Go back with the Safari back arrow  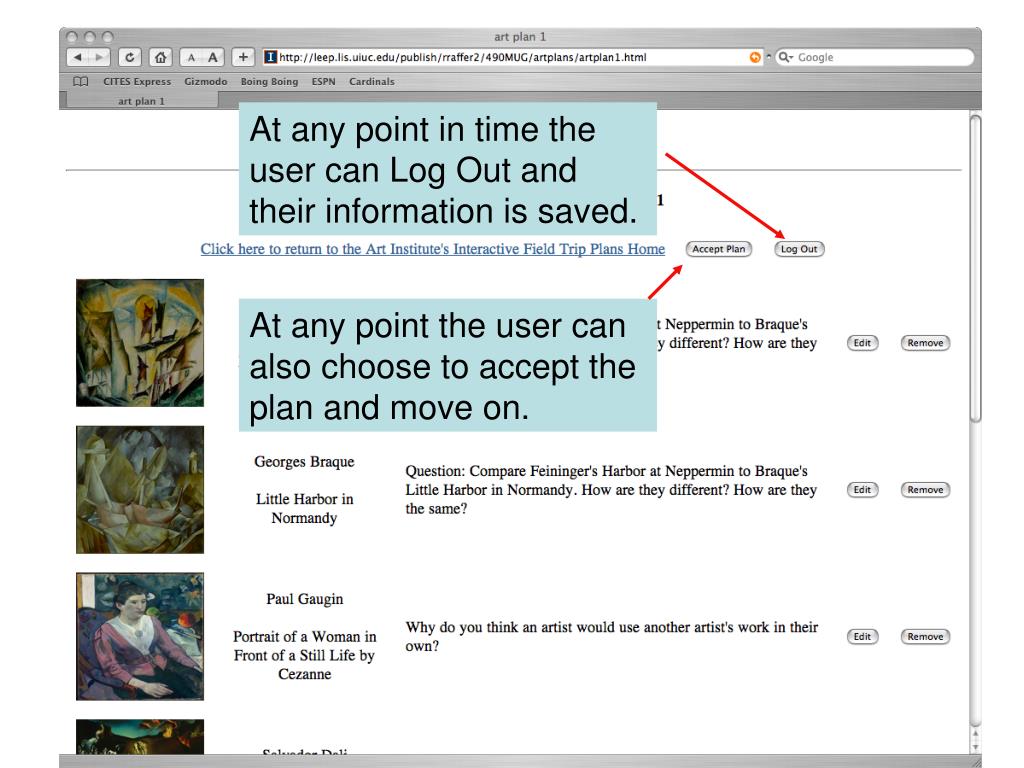78,57
